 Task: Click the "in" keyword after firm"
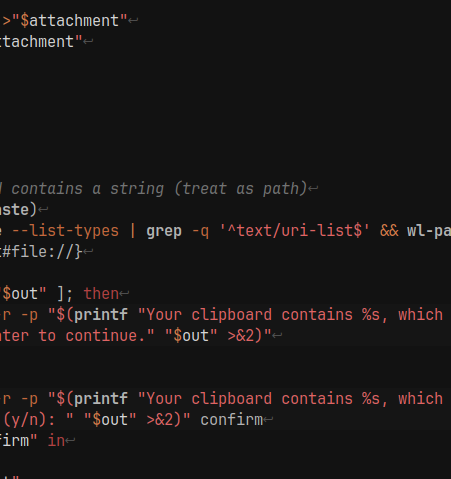56,441
